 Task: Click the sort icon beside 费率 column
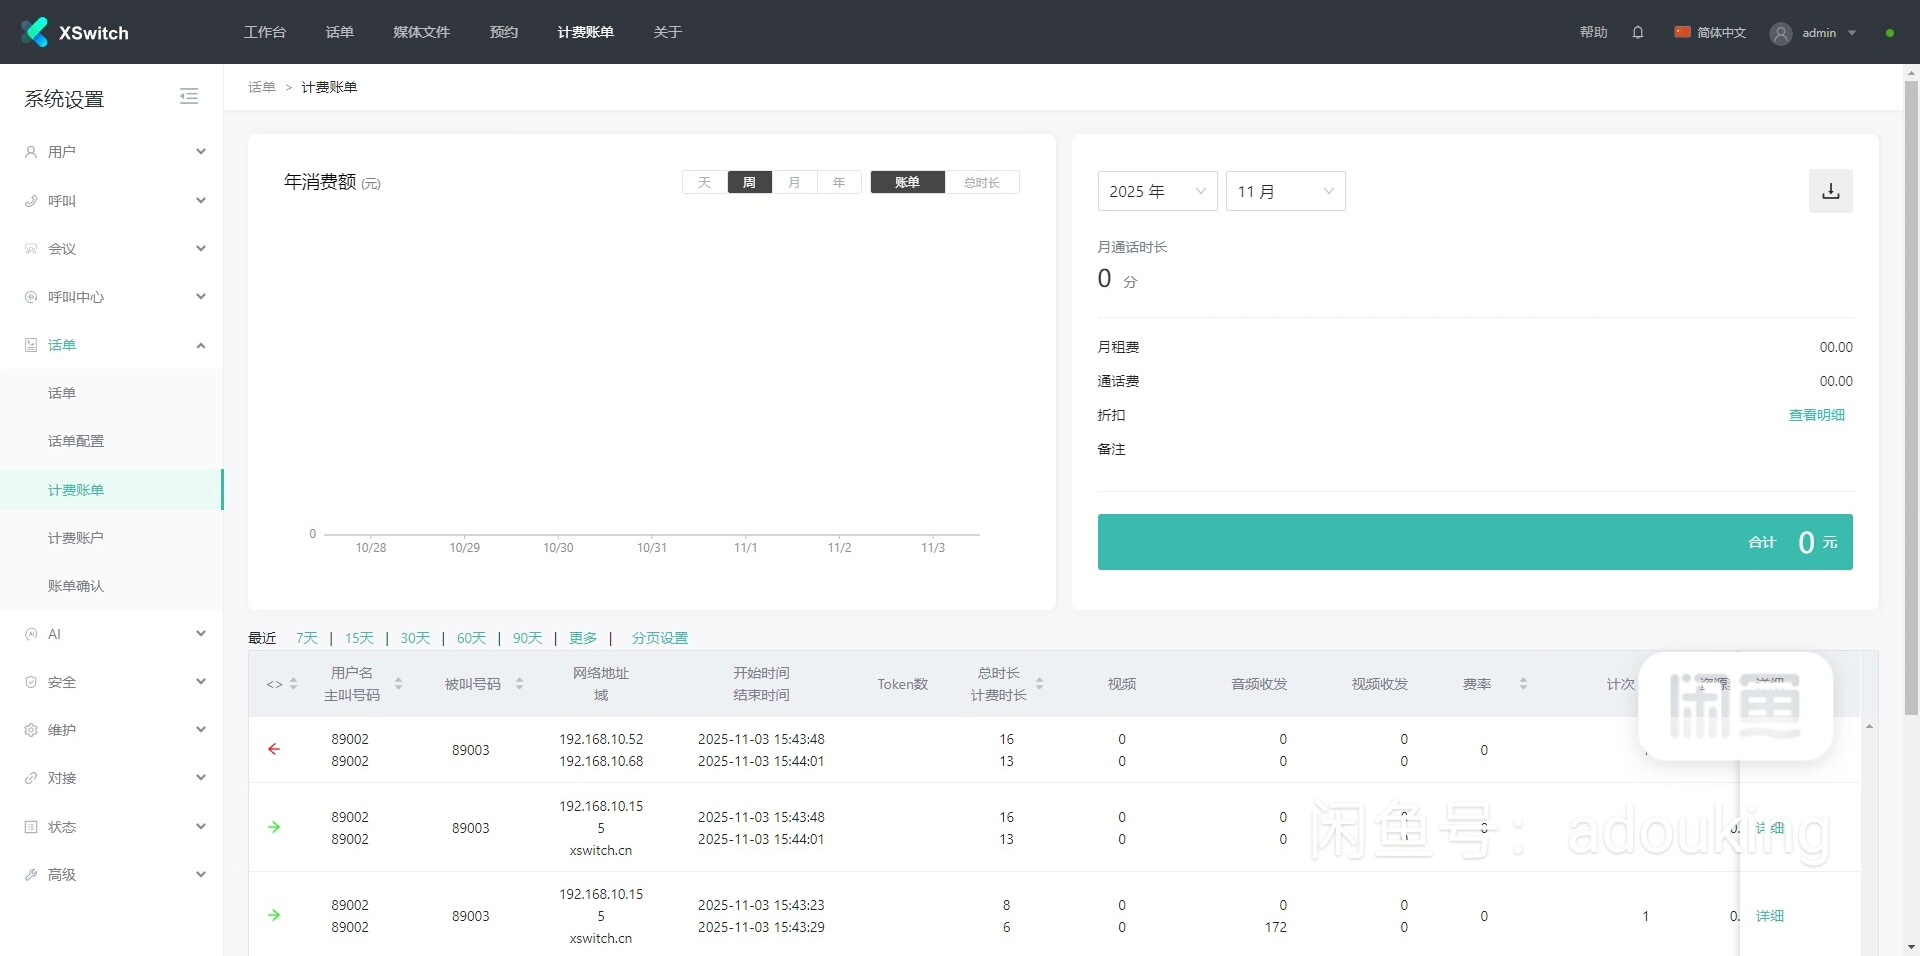pos(1523,684)
